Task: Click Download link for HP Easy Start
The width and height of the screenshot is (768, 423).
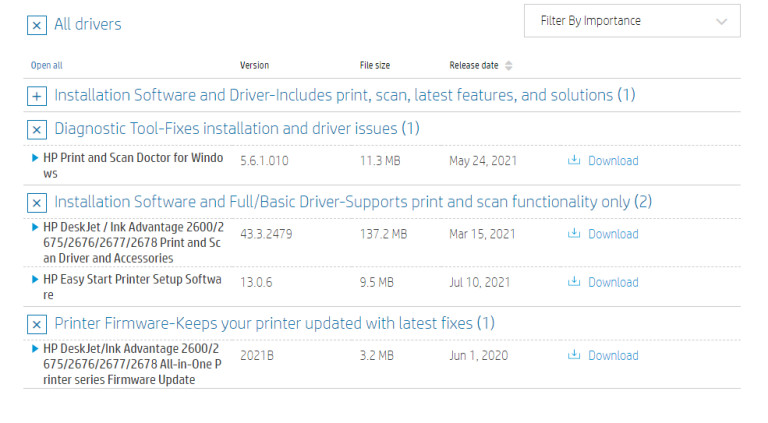Action: pyautogui.click(x=612, y=282)
